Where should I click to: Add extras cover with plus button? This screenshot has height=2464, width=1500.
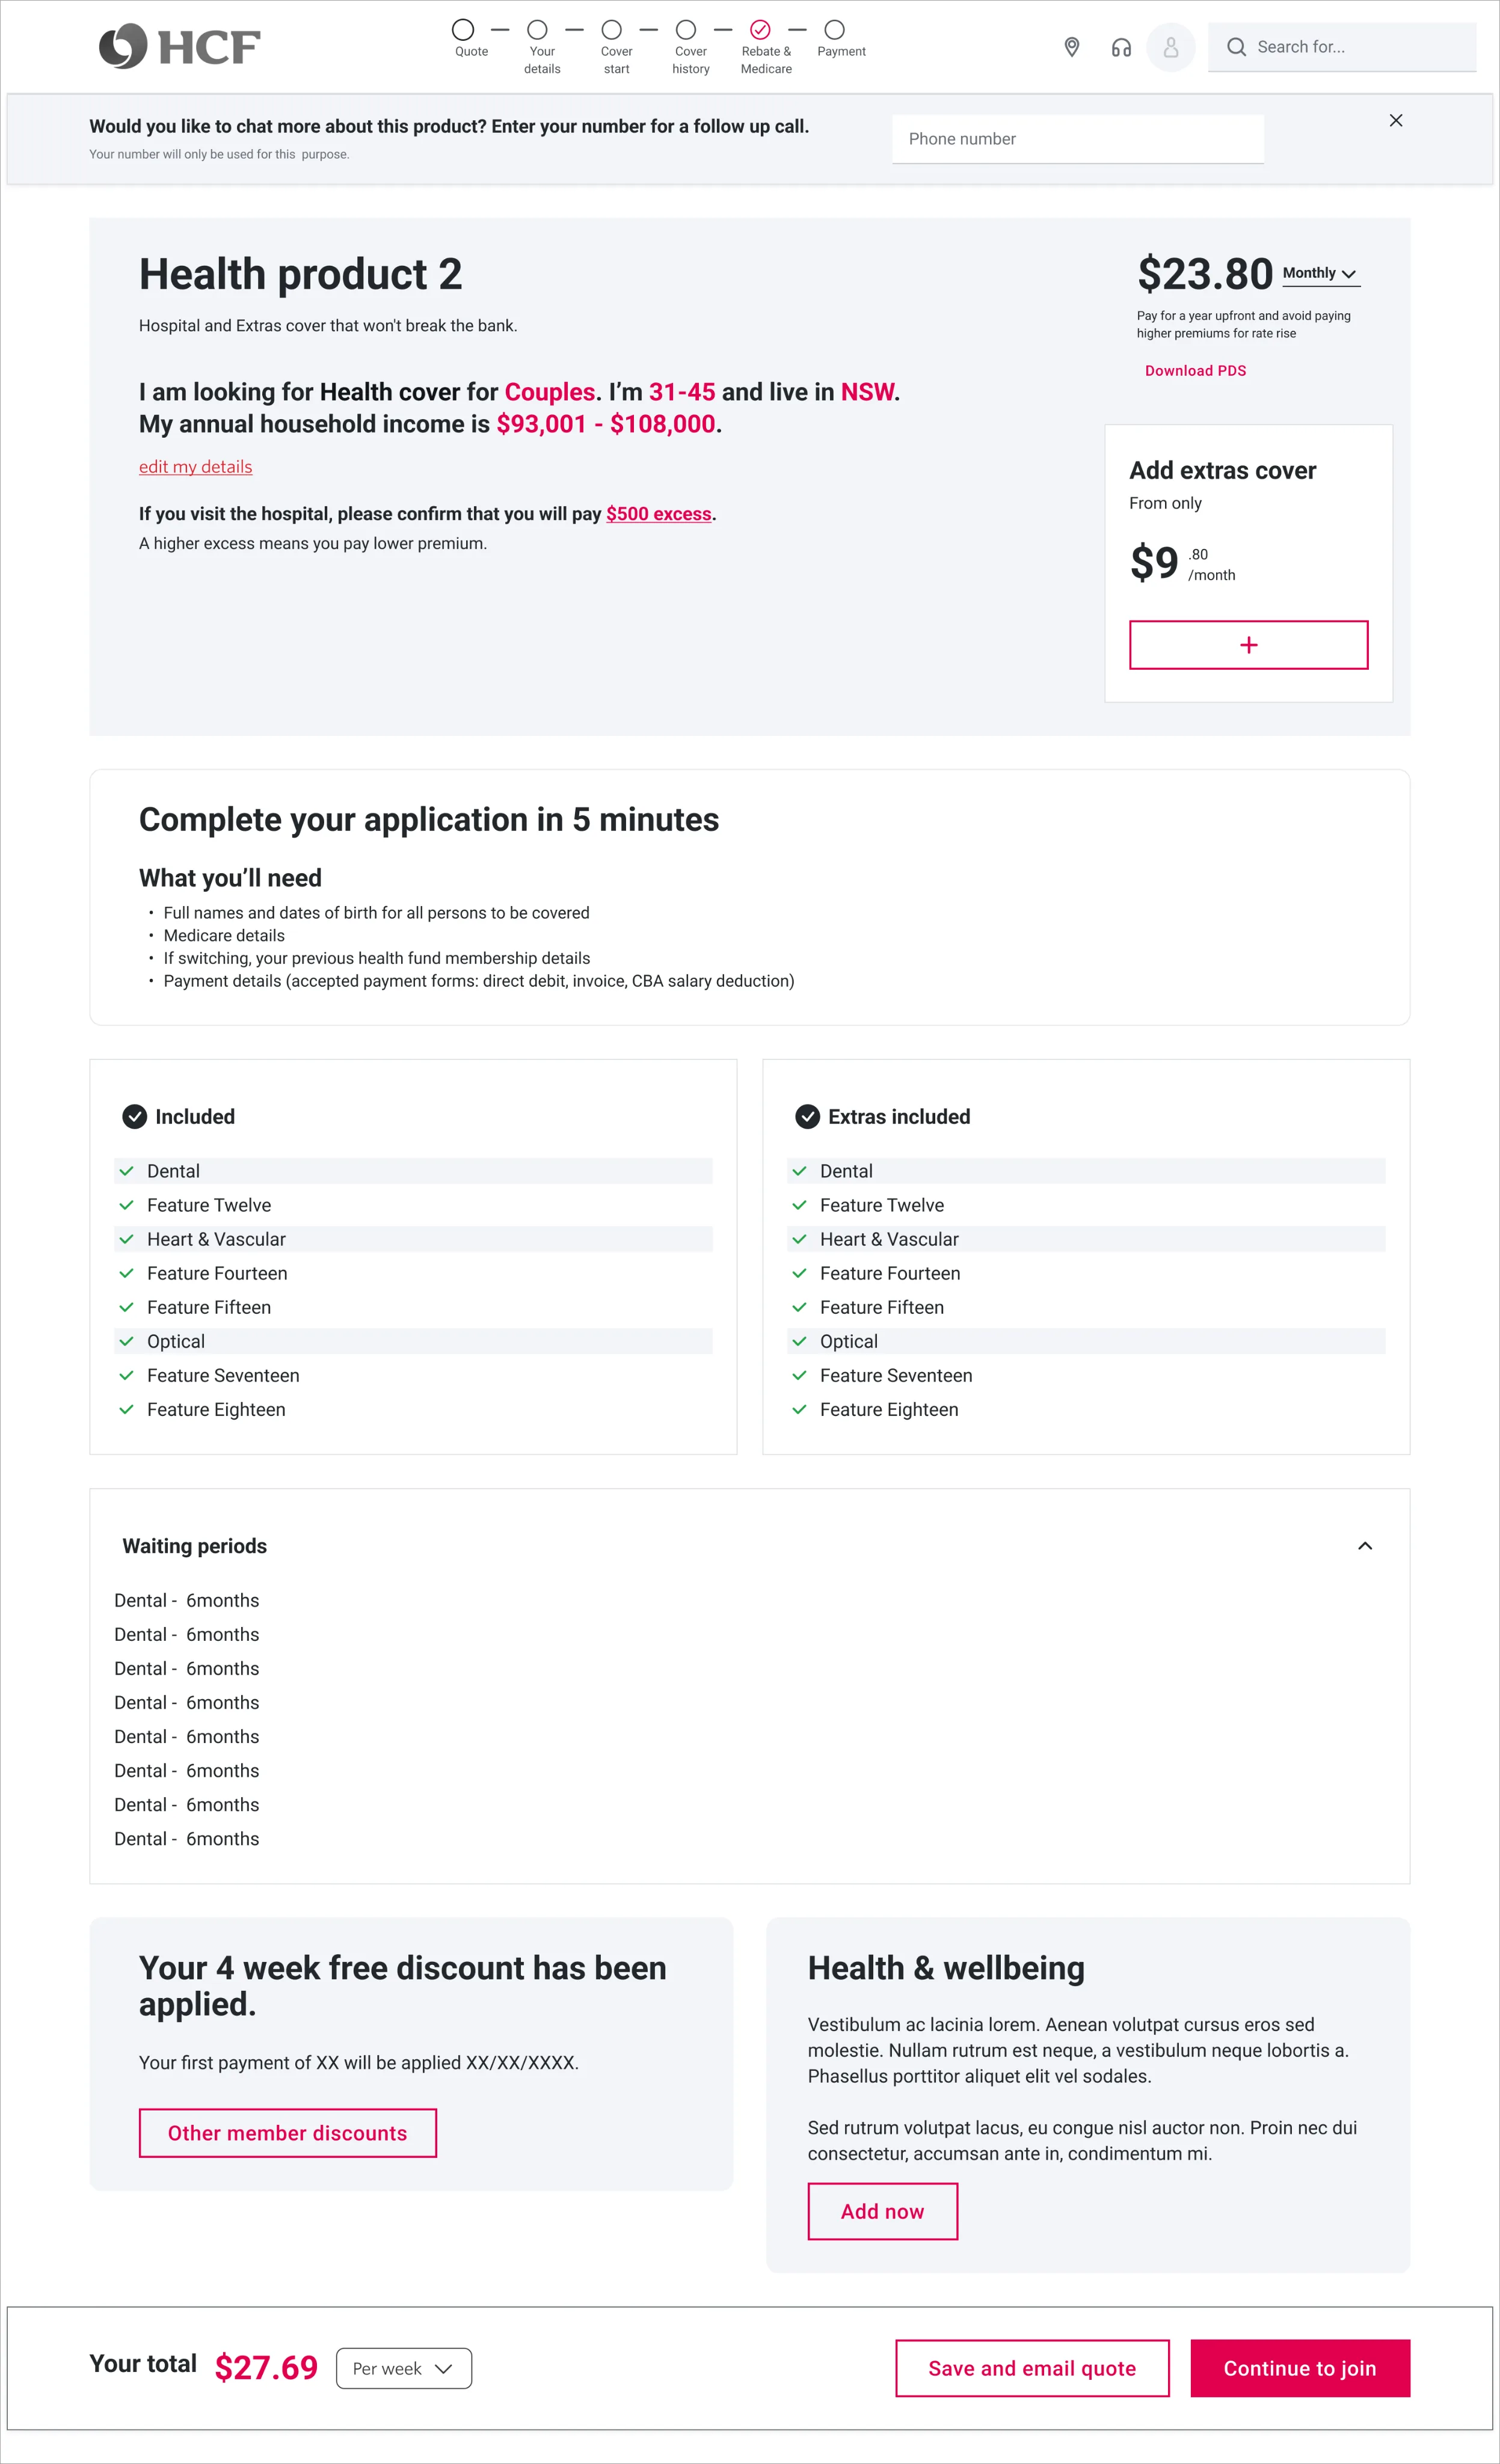(x=1248, y=645)
